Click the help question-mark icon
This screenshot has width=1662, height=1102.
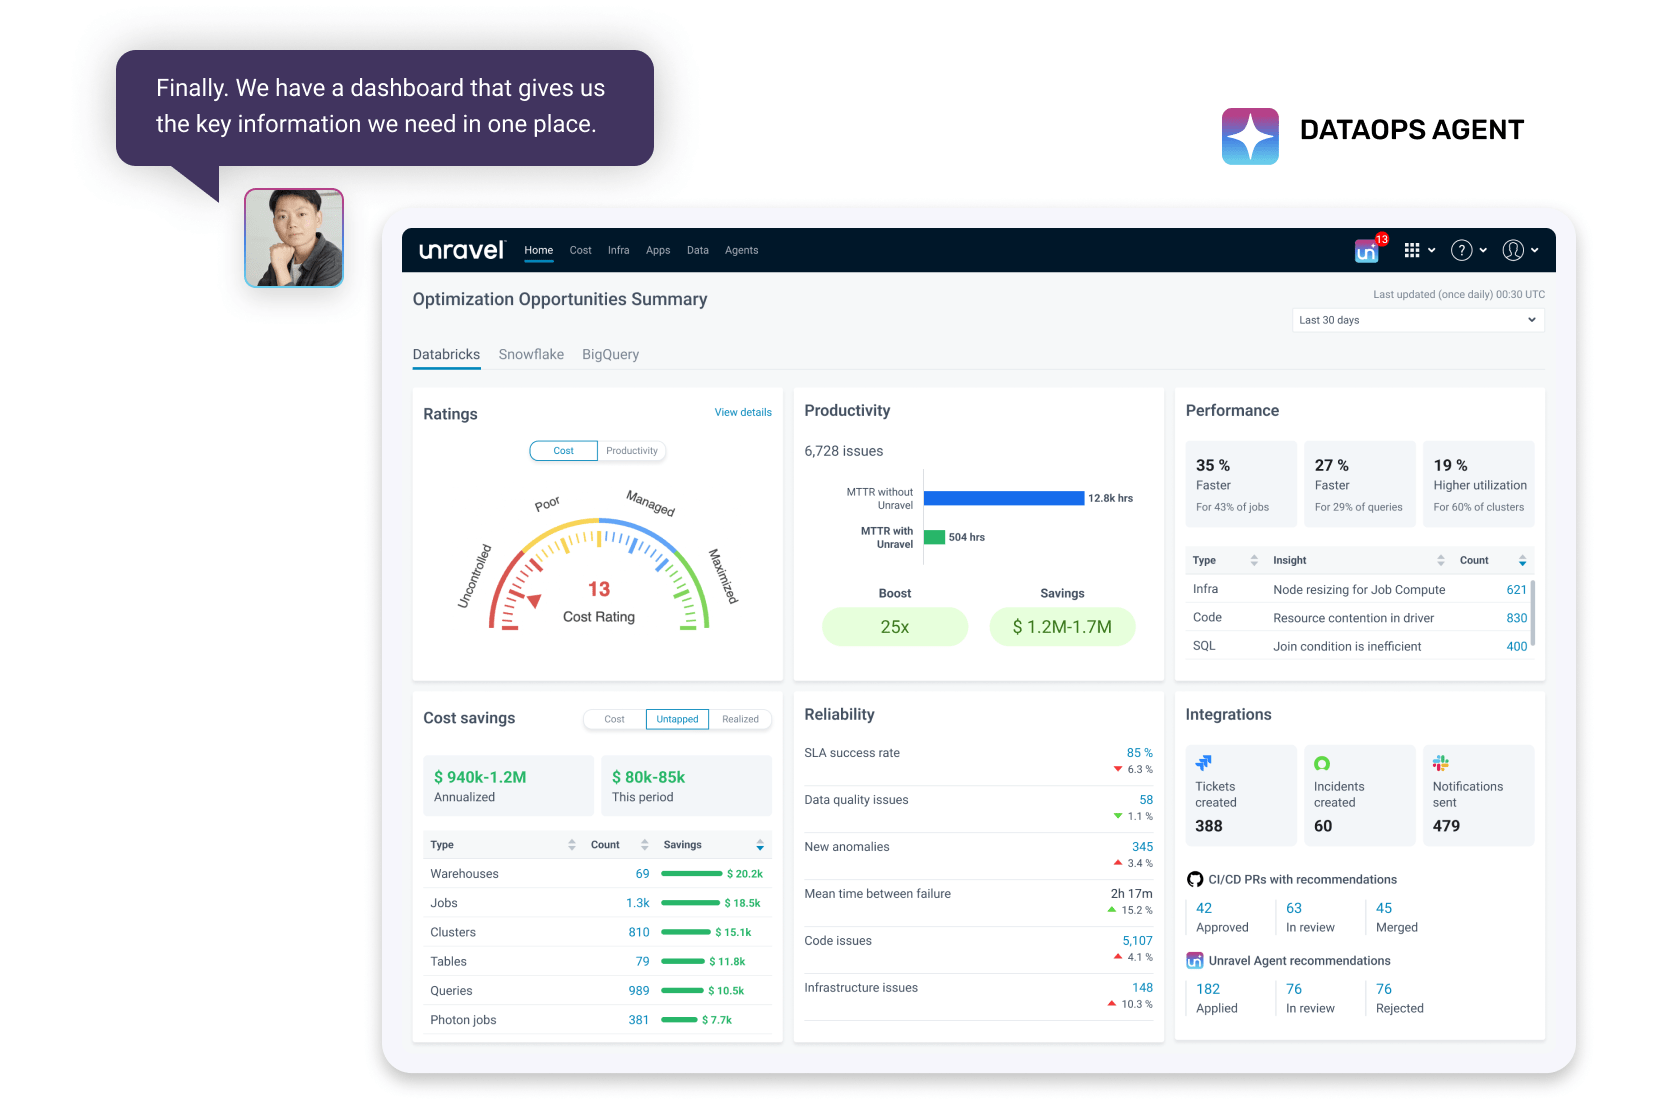point(1463,251)
